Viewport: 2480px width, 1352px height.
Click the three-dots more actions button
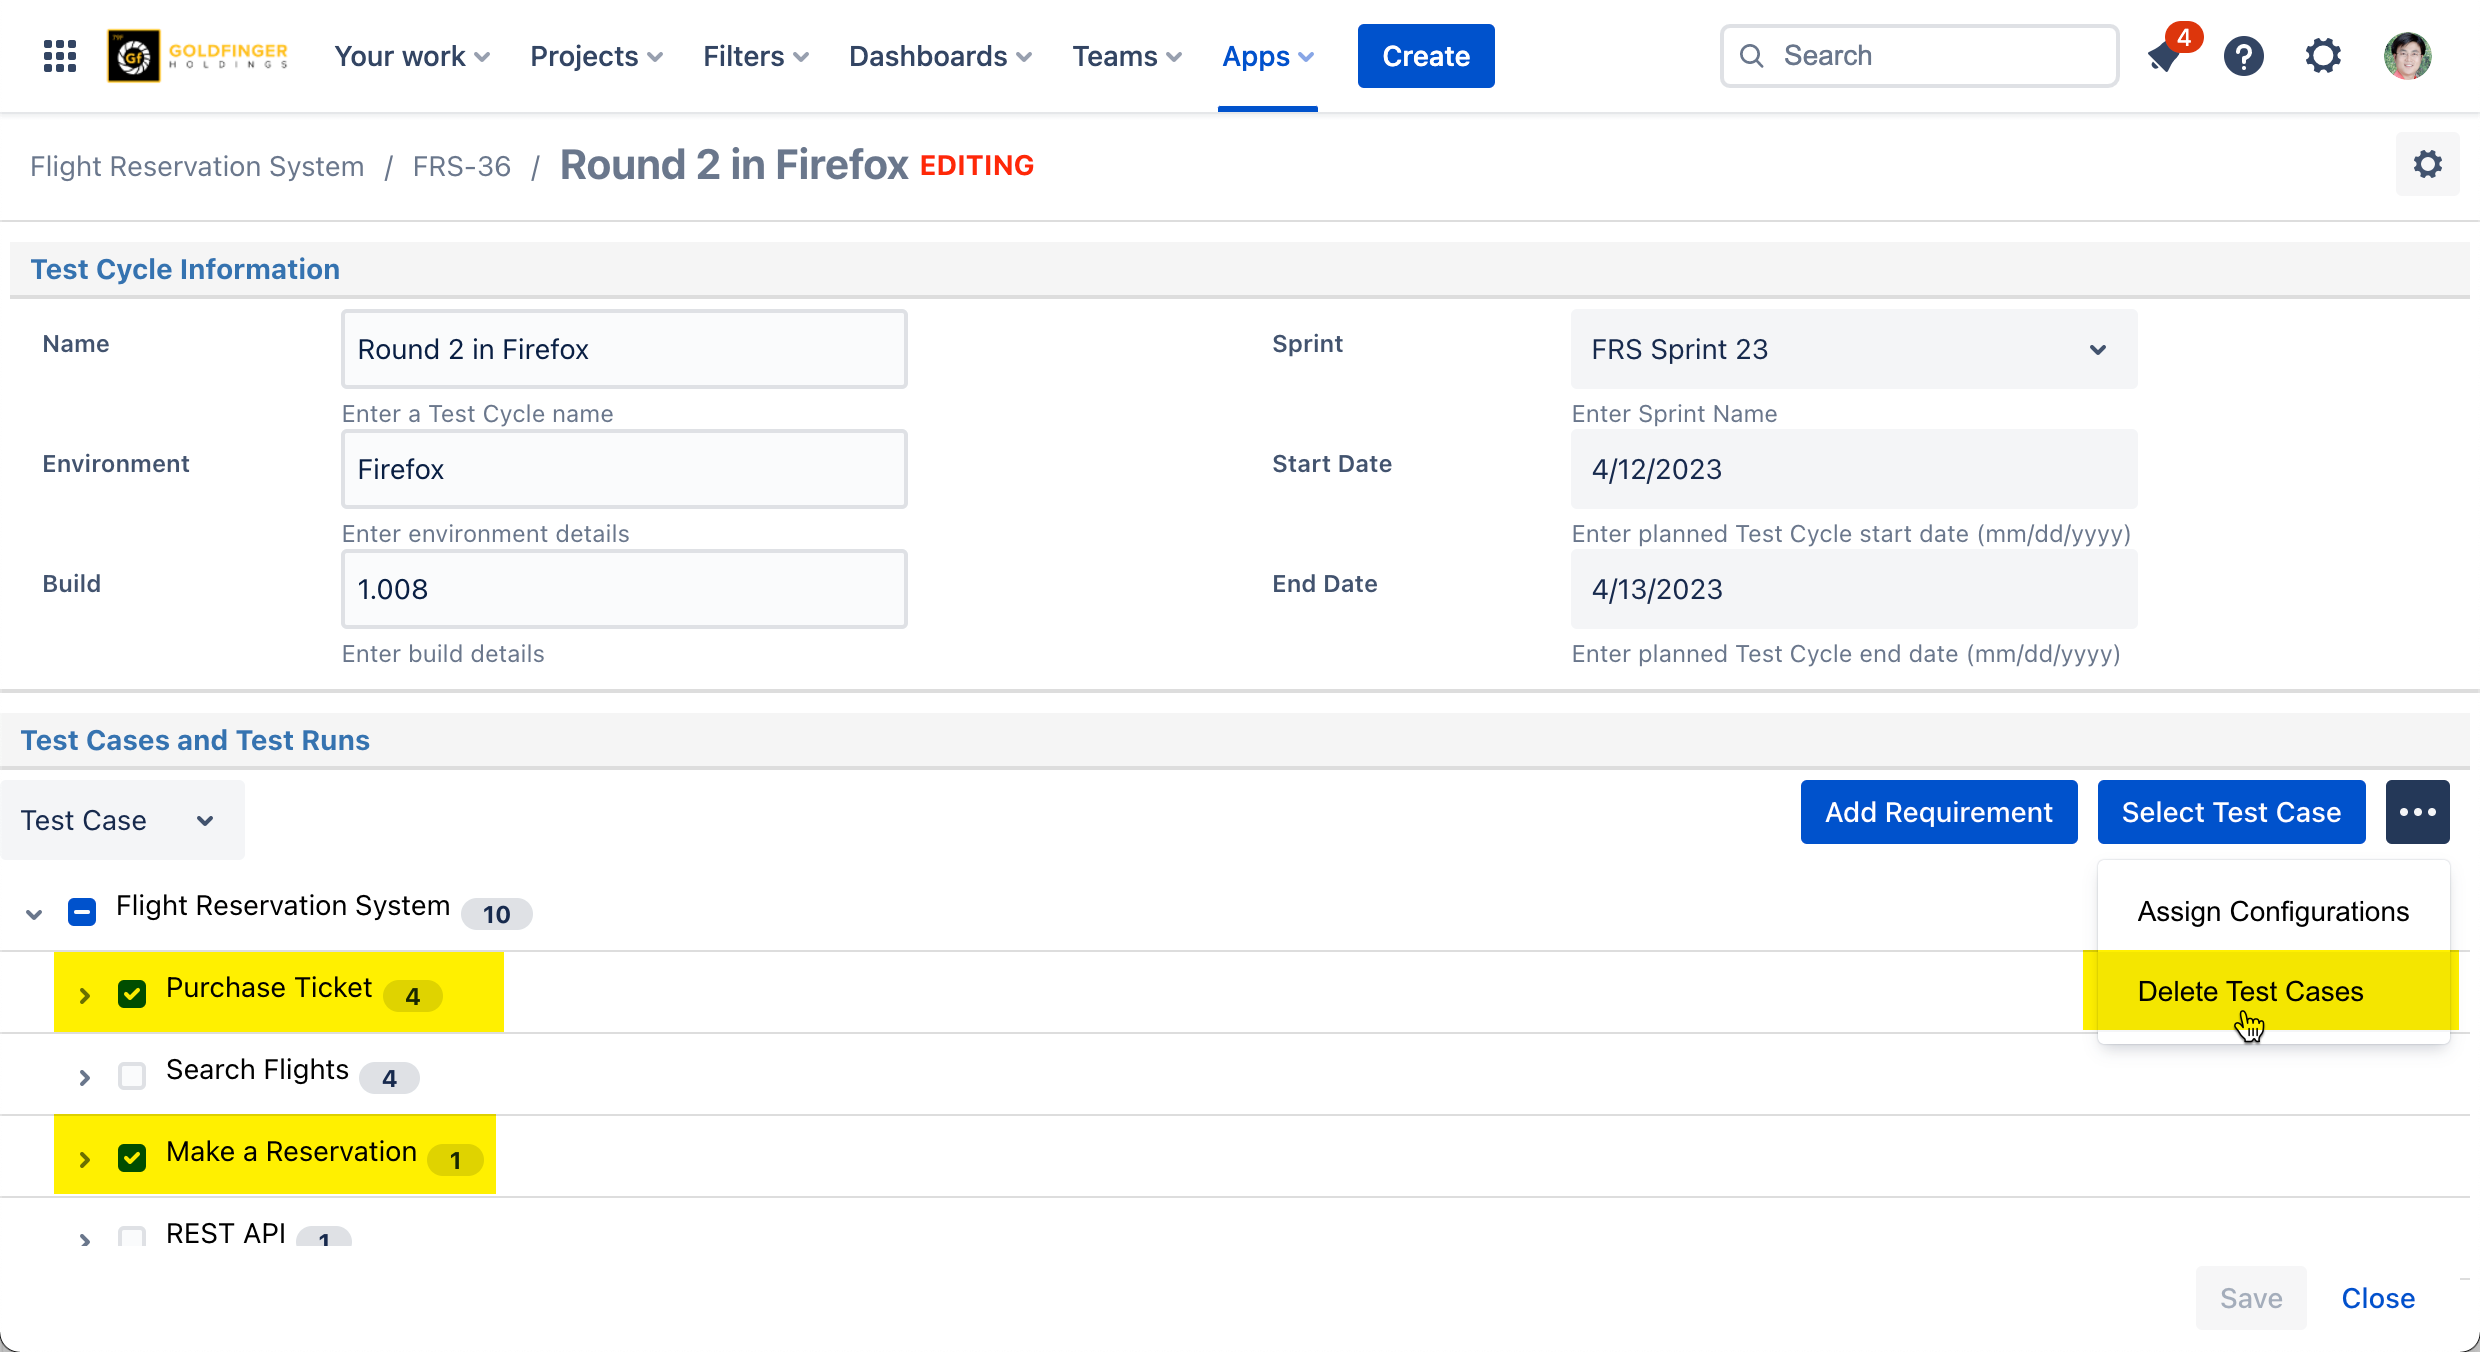(x=2417, y=812)
